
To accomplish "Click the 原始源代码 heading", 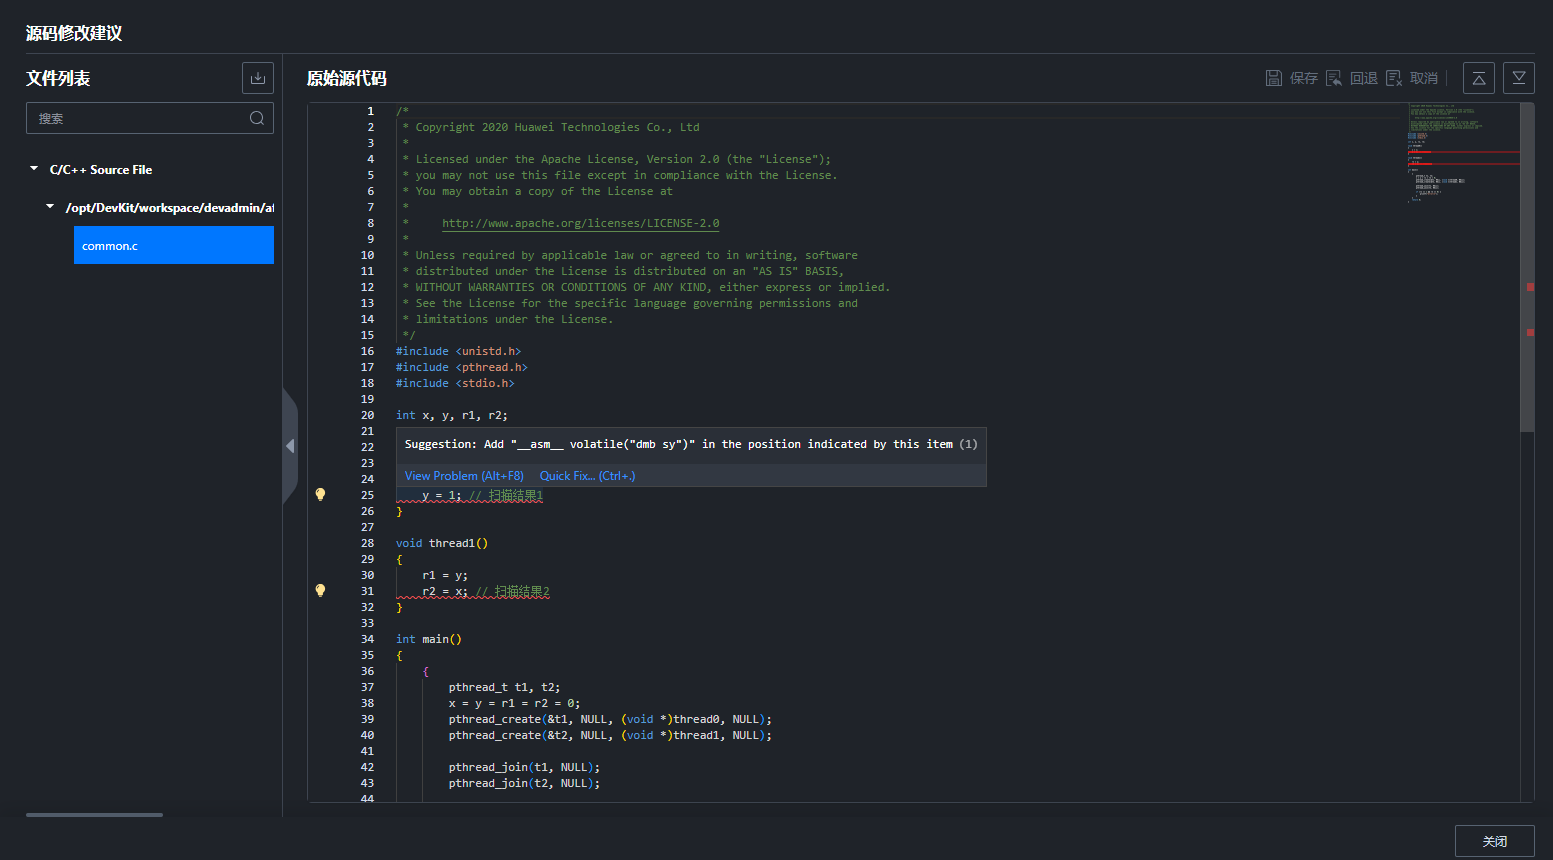I will click(347, 78).
